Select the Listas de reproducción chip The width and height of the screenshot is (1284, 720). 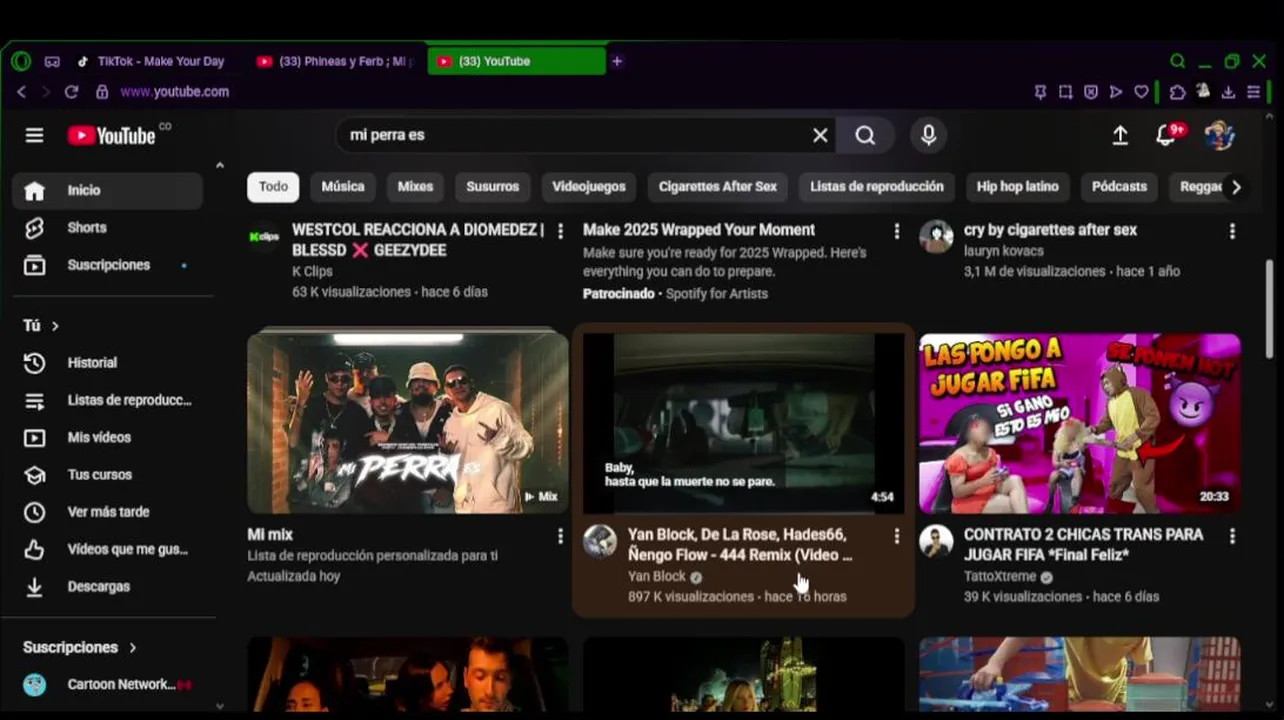tap(877, 187)
